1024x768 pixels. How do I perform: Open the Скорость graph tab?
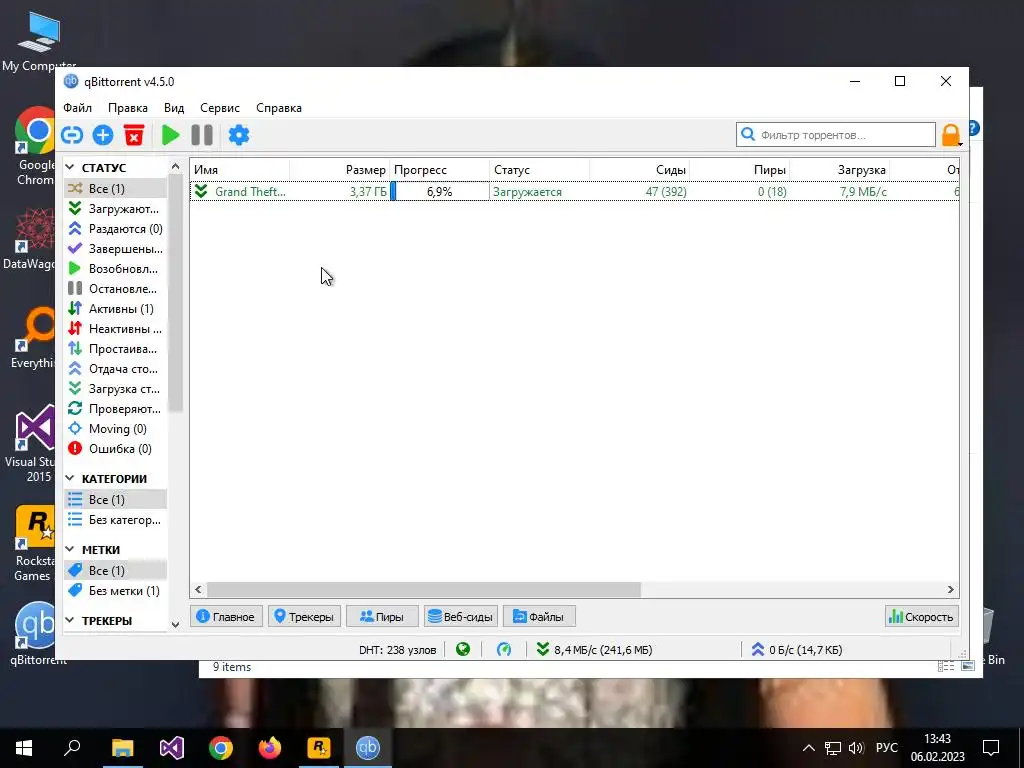[921, 616]
